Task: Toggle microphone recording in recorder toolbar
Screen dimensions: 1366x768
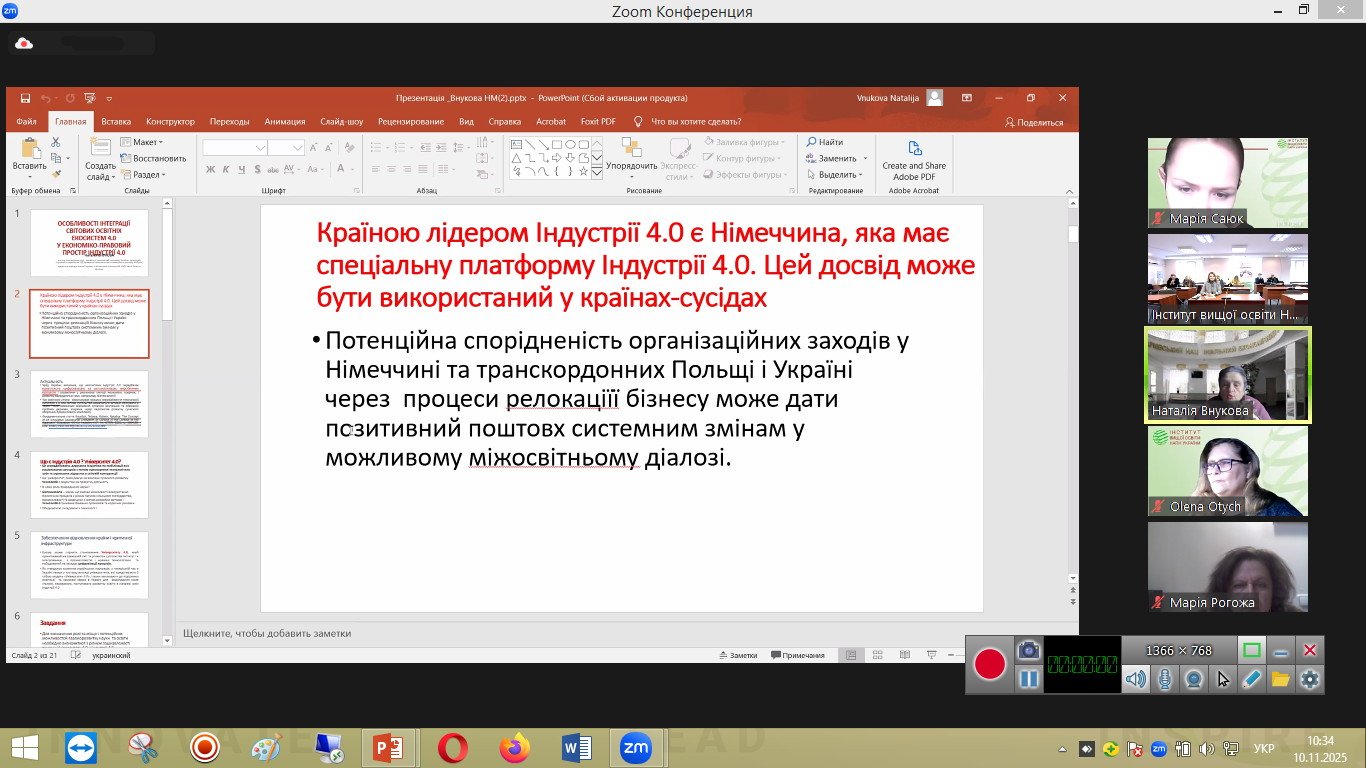Action: 1164,680
